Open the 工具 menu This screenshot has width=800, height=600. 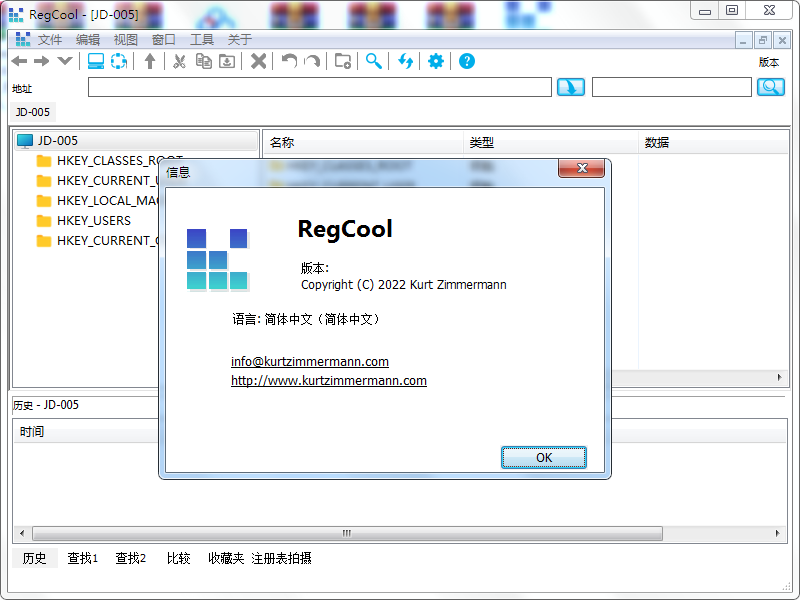(202, 40)
